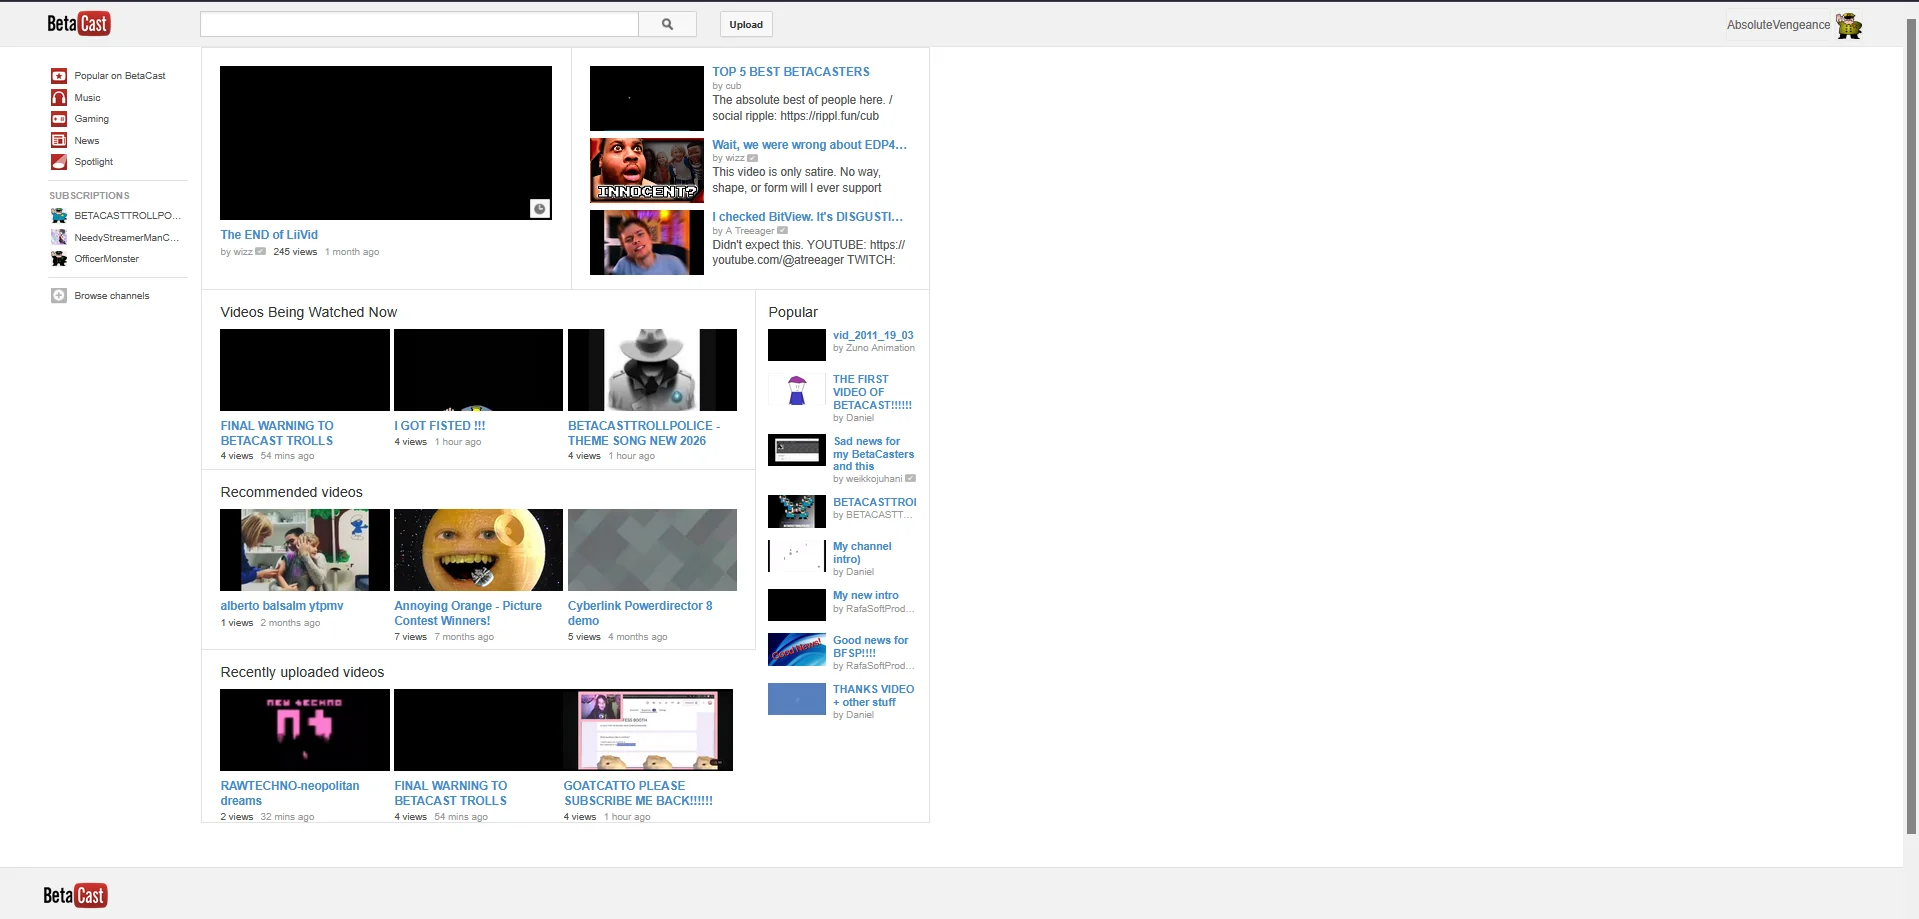The height and width of the screenshot is (919, 1919).
Task: Click the Gaming controller icon
Action: coord(59,119)
